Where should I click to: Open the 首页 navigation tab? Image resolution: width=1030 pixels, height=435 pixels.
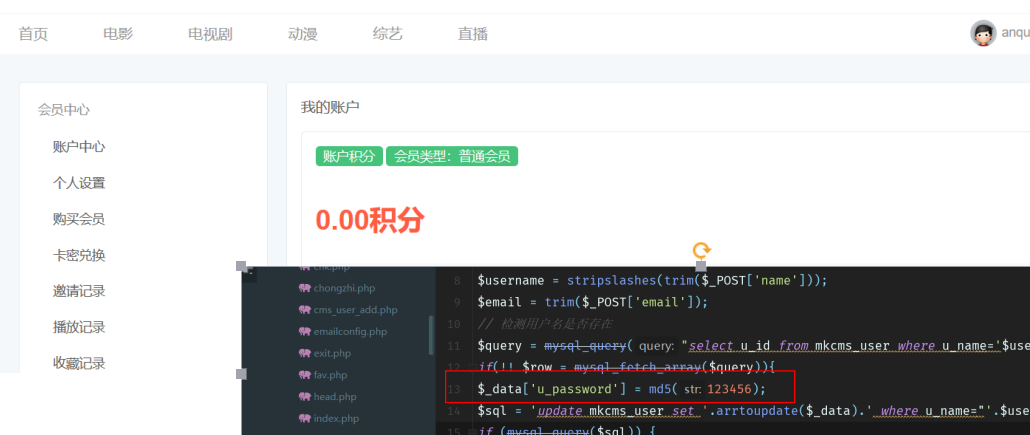click(x=33, y=34)
